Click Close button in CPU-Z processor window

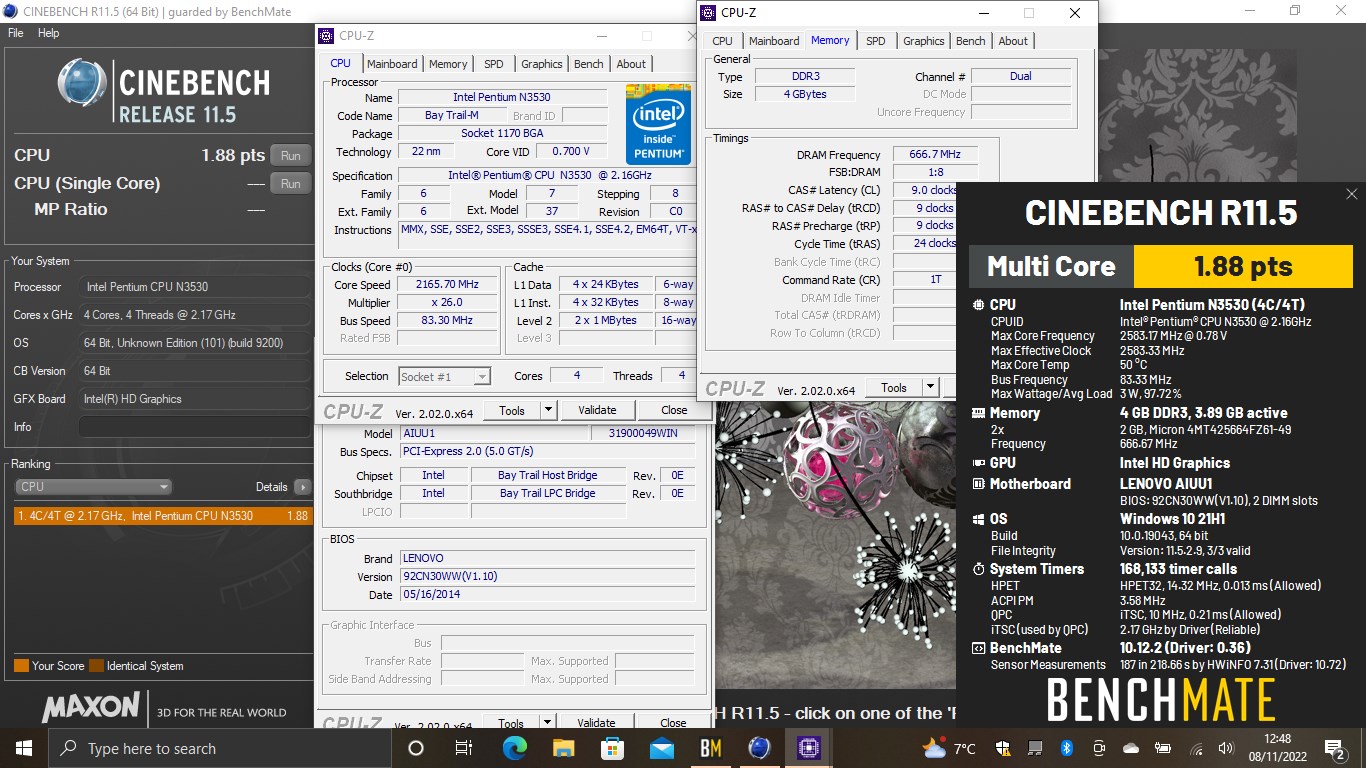tap(675, 410)
